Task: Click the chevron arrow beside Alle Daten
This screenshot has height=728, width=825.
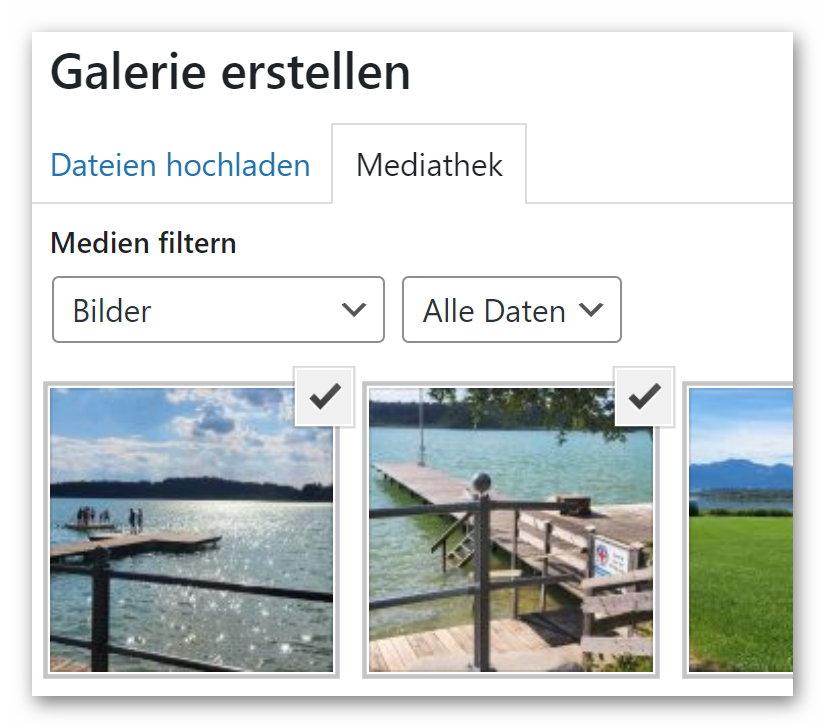Action: 591,310
